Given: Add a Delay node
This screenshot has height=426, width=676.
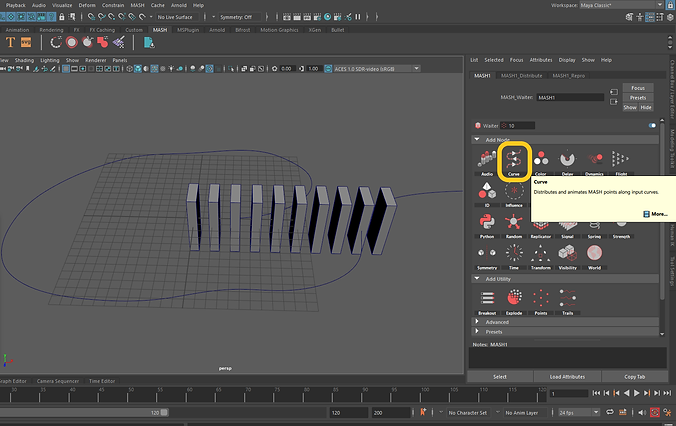Looking at the screenshot, I should tap(567, 162).
